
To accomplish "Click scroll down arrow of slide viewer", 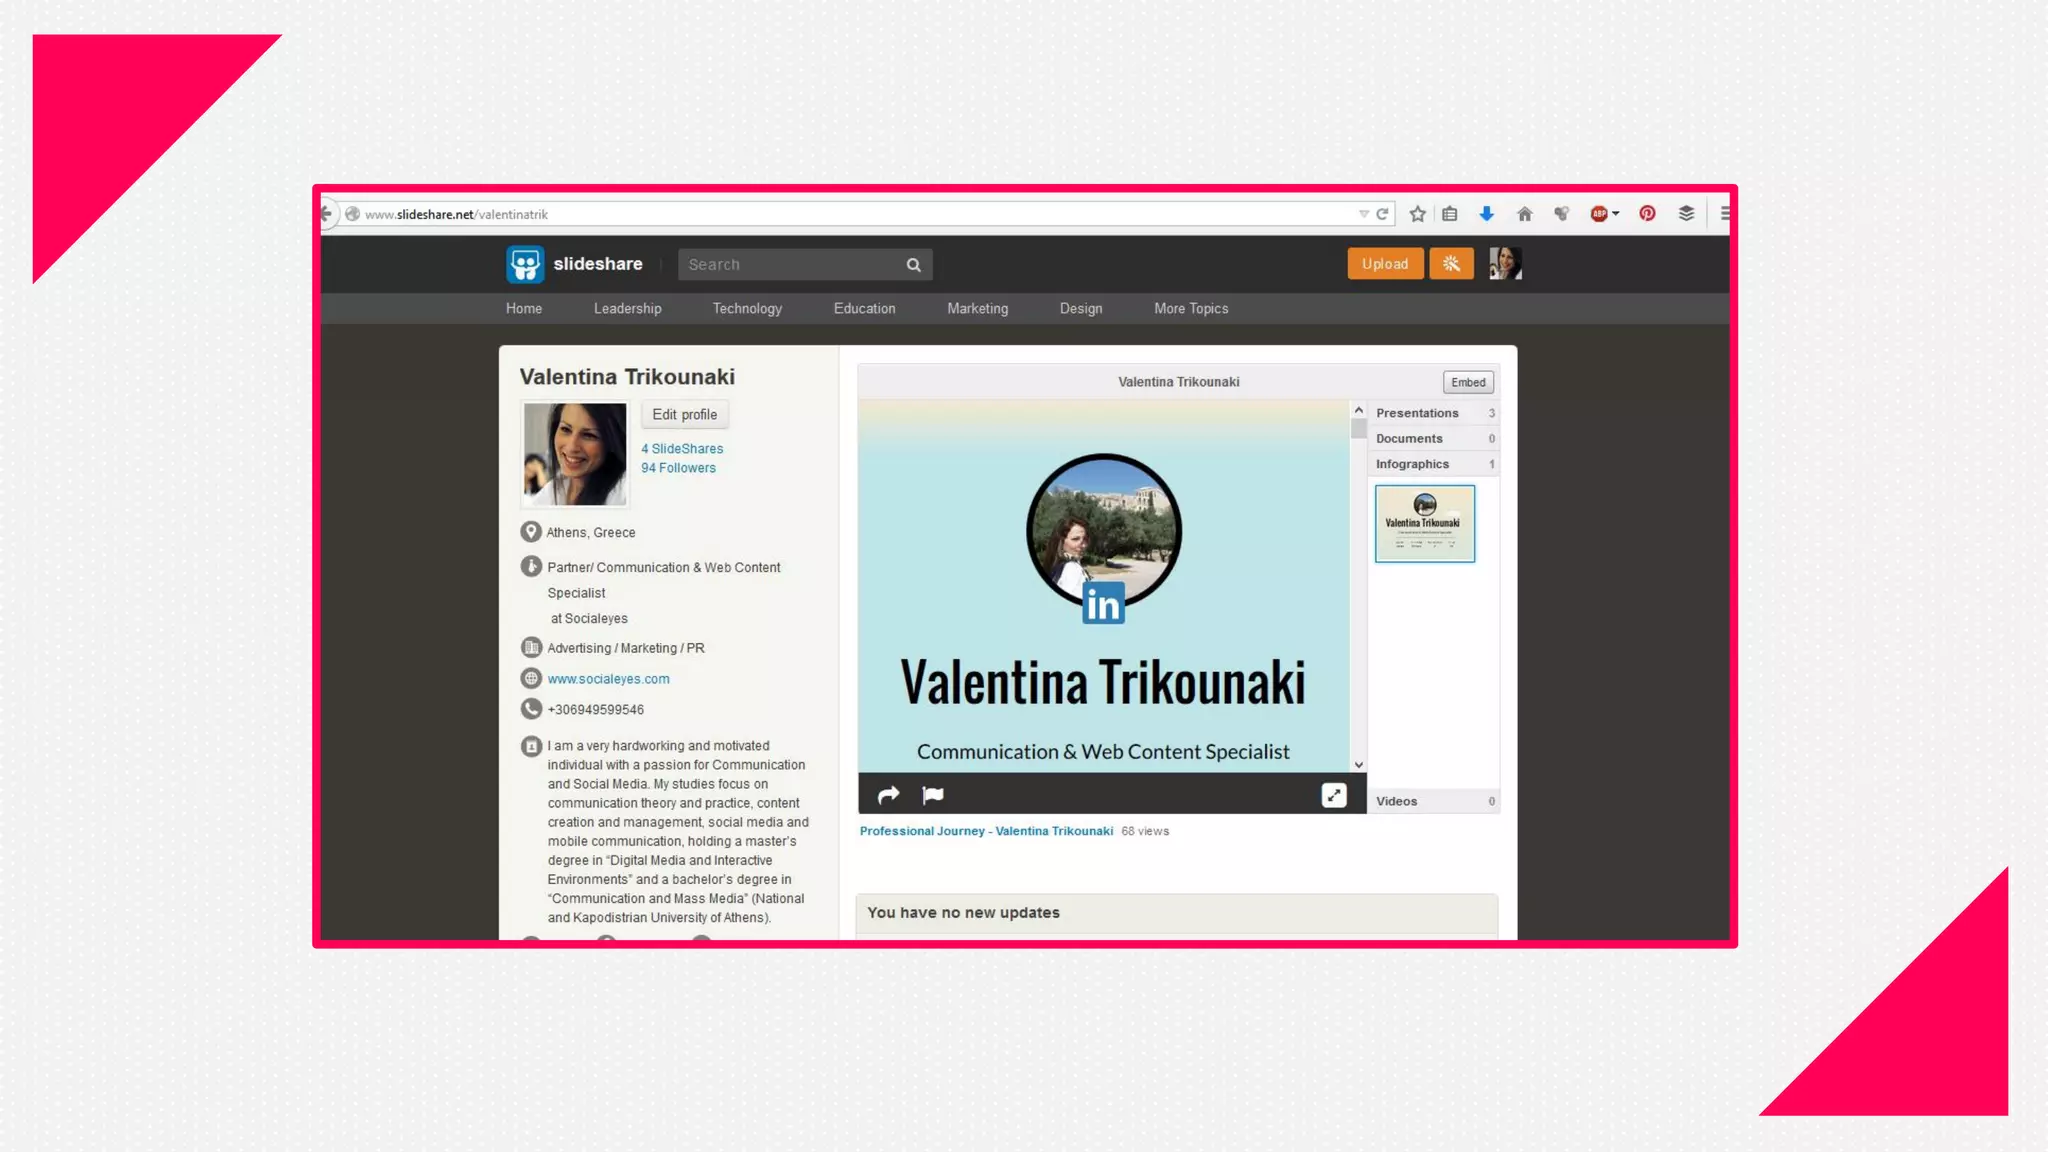I will tap(1358, 765).
